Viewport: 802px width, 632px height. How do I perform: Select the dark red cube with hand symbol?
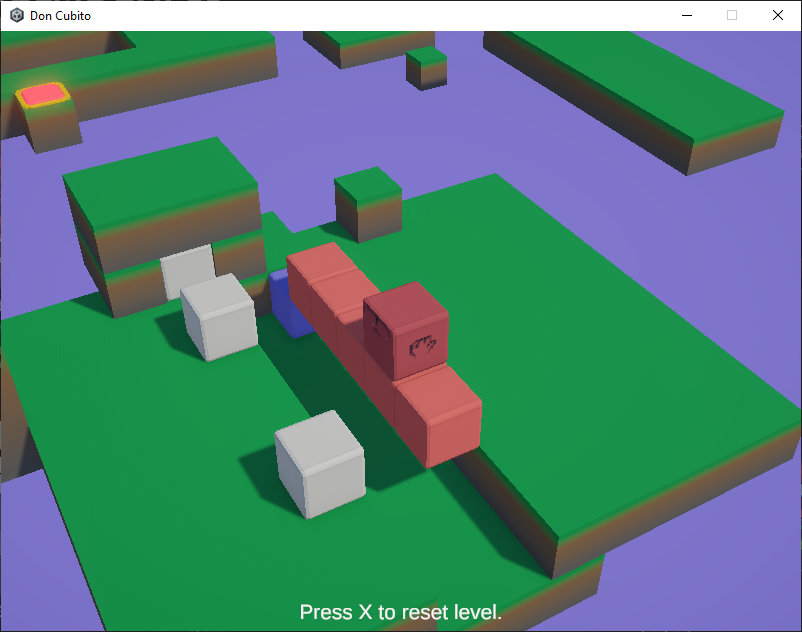click(x=407, y=330)
